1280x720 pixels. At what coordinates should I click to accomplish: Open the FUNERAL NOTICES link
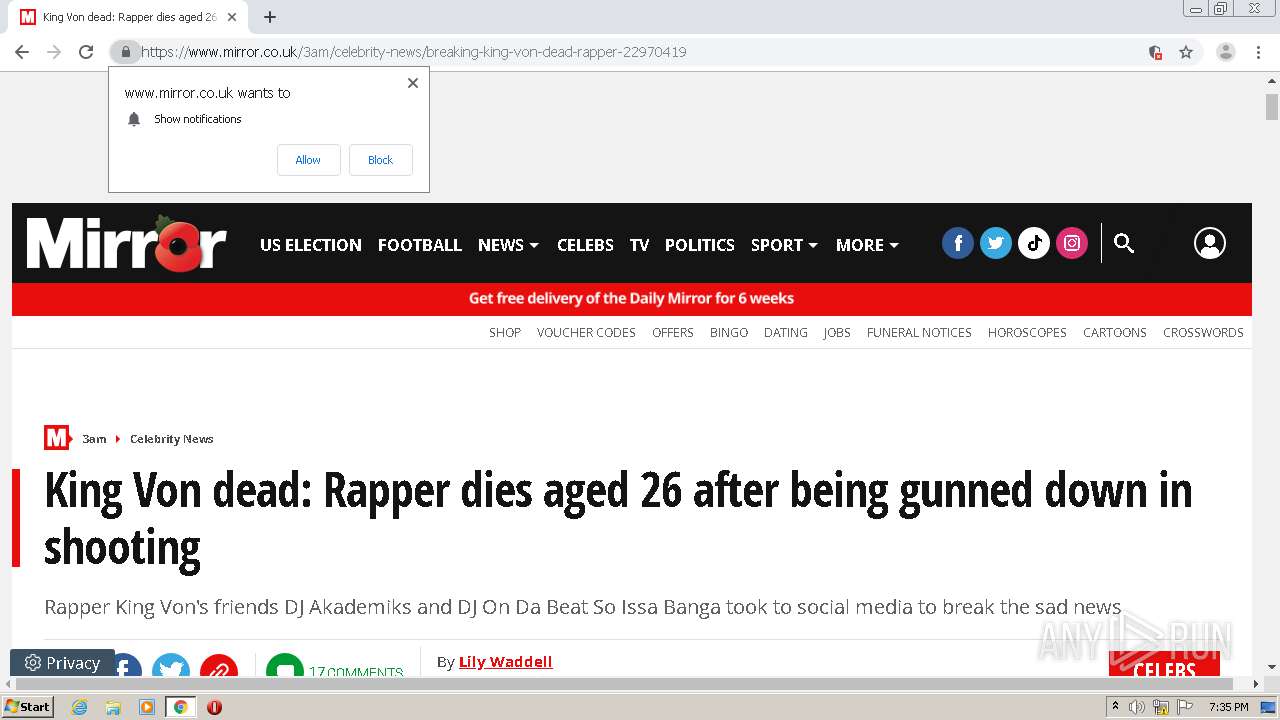click(x=919, y=333)
